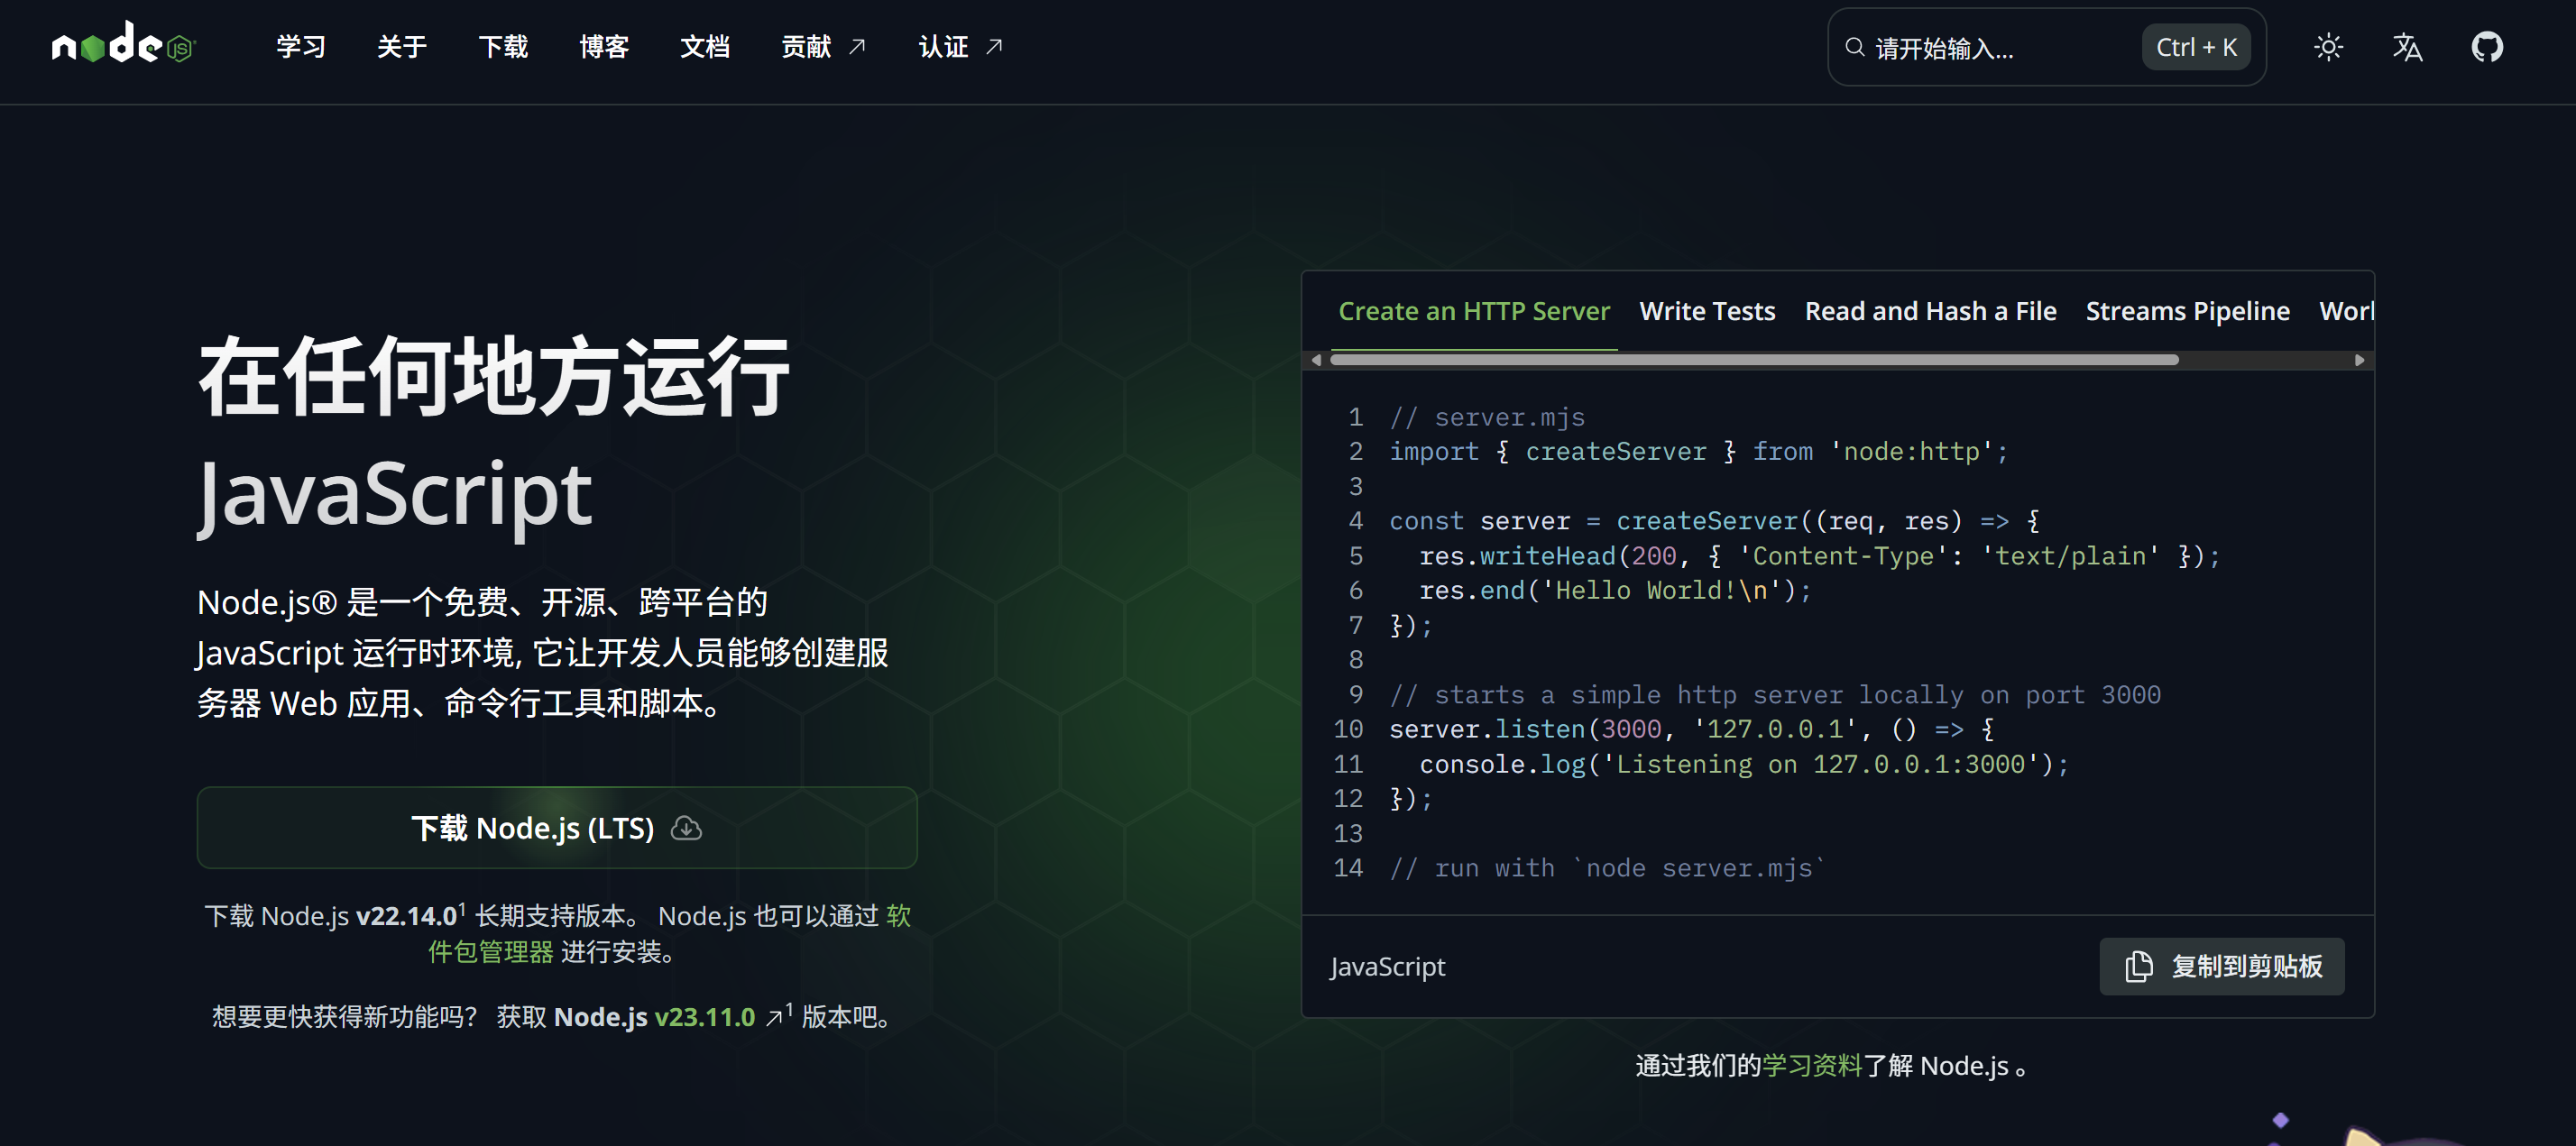Select the Read and Hash a File tab
This screenshot has width=2576, height=1146.
[x=1929, y=311]
